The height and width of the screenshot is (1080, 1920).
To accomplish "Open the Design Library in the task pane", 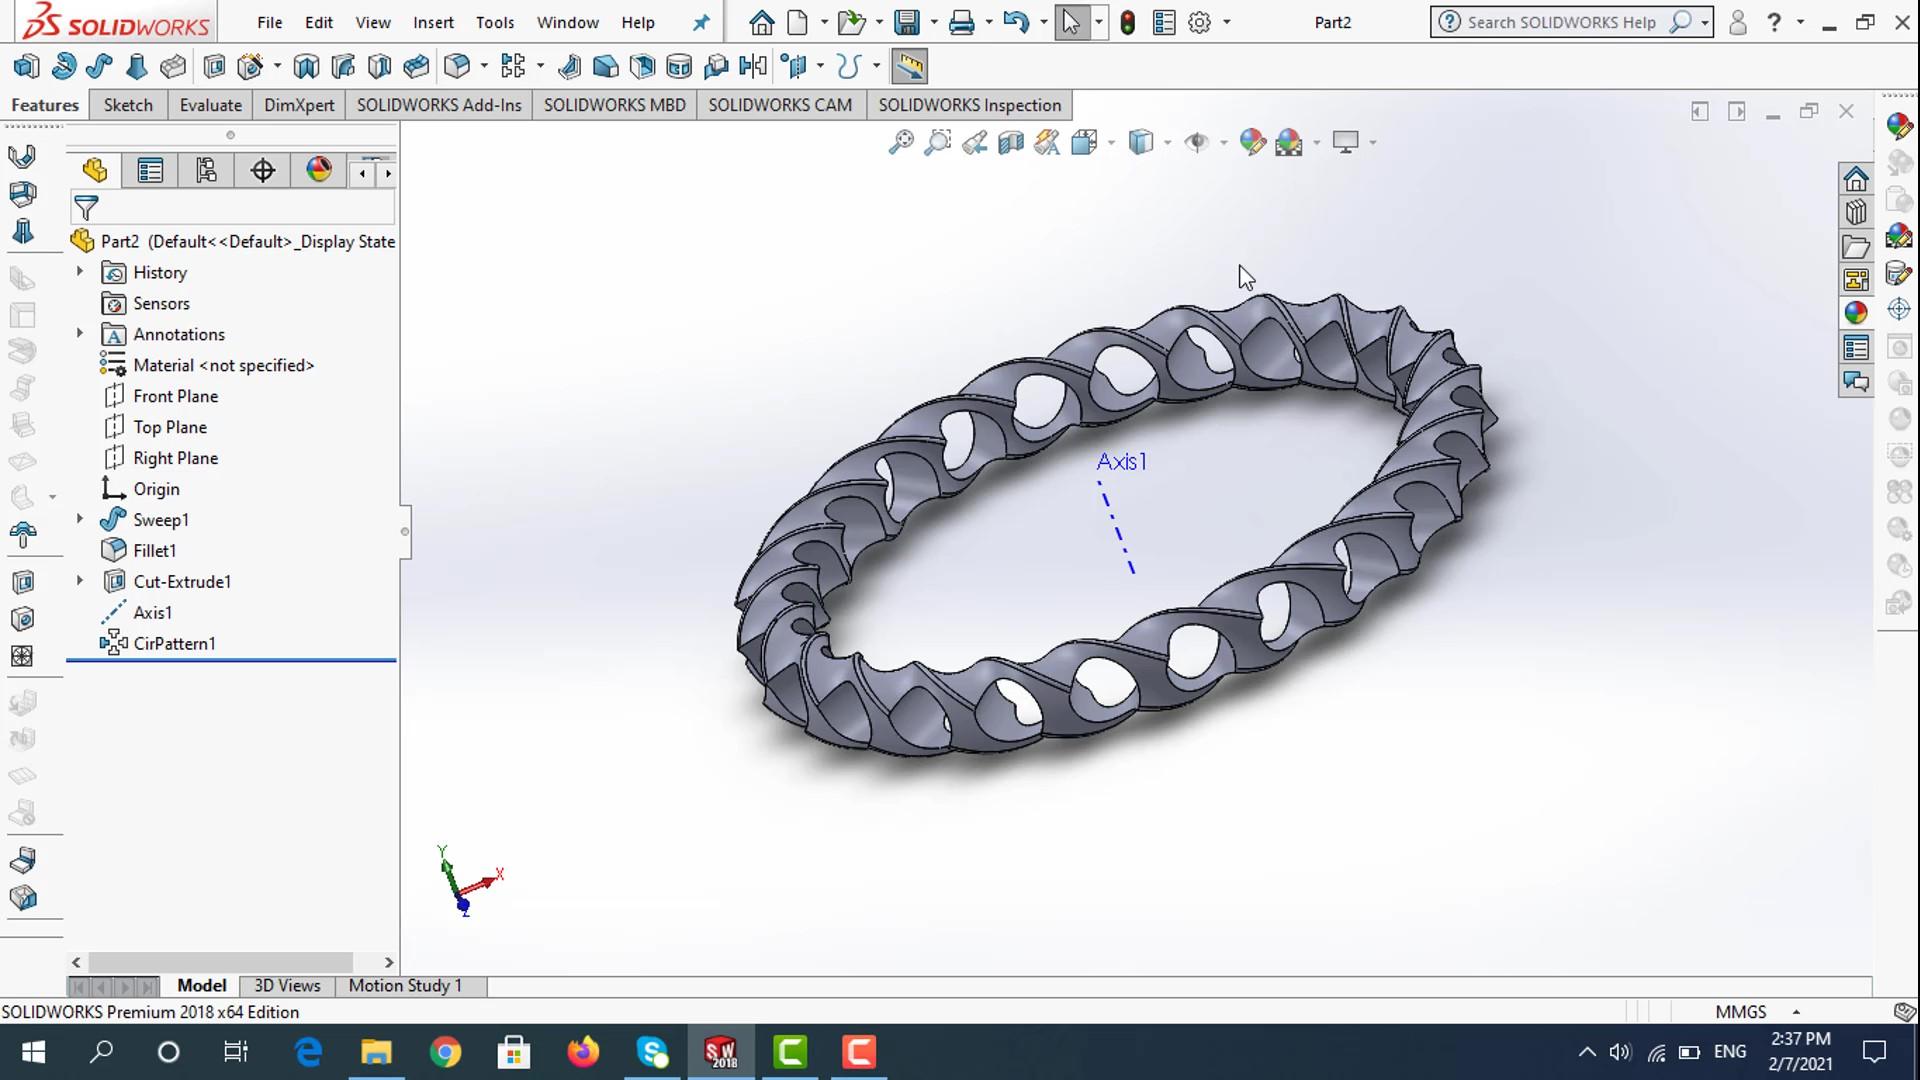I will (x=1856, y=212).
